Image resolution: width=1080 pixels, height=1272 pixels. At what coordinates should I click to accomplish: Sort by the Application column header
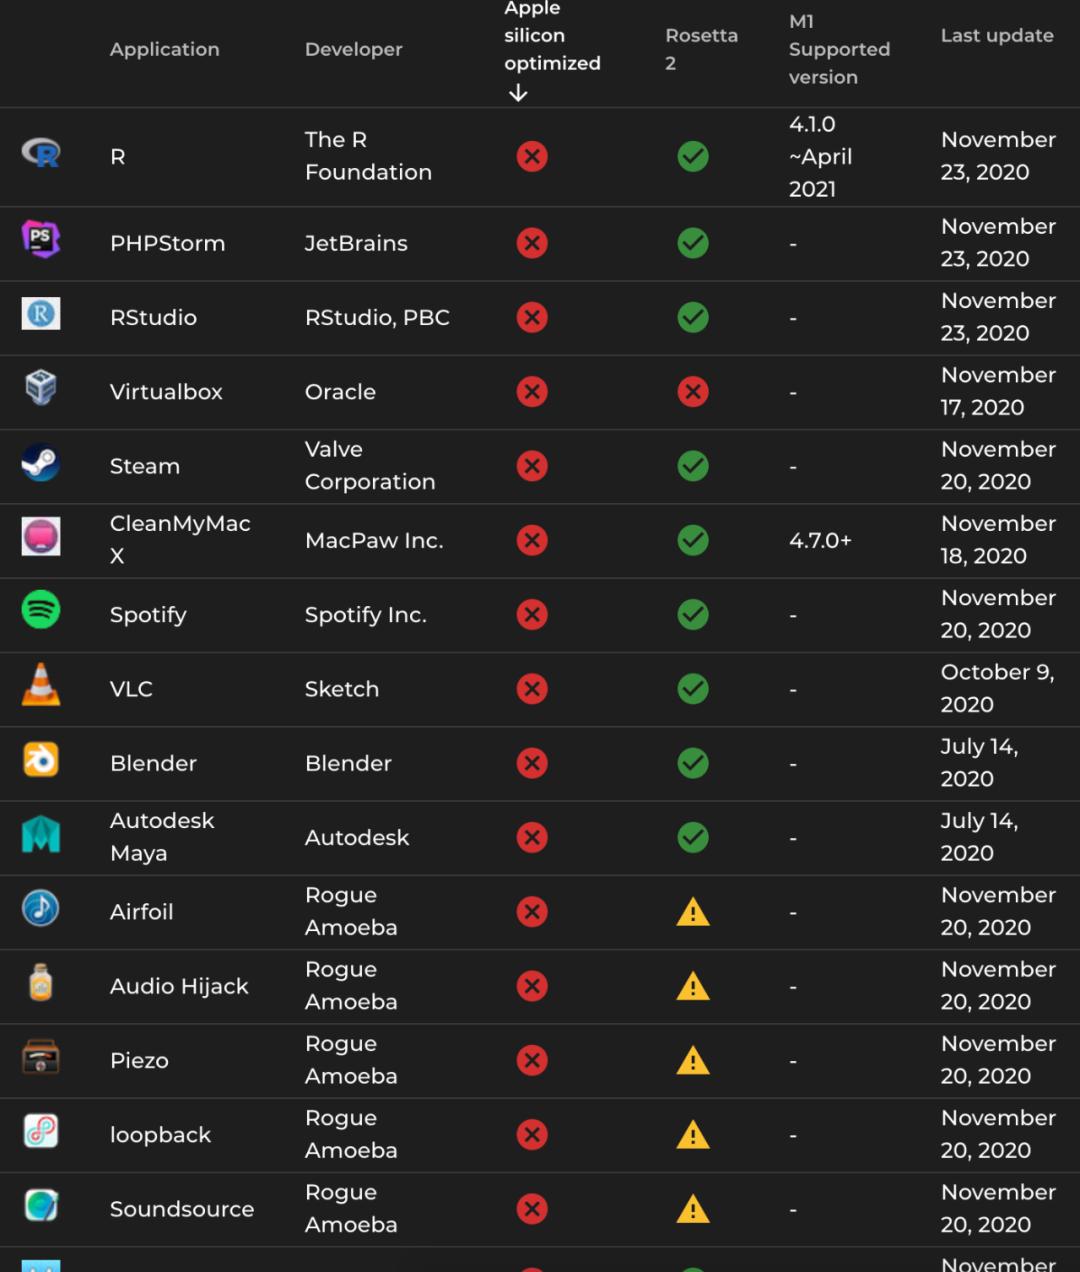164,49
